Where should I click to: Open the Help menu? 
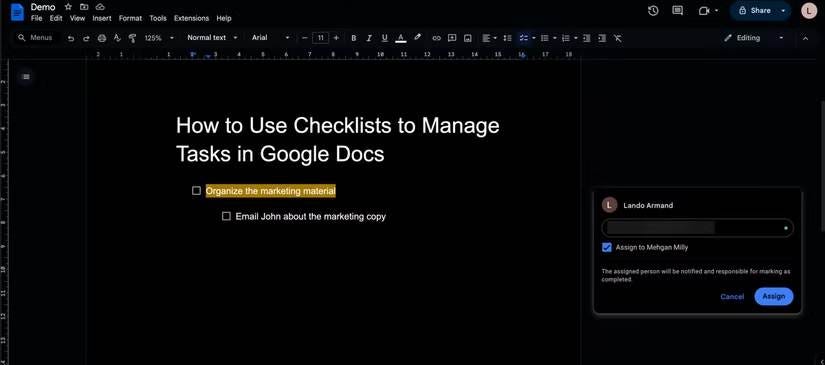pos(224,18)
